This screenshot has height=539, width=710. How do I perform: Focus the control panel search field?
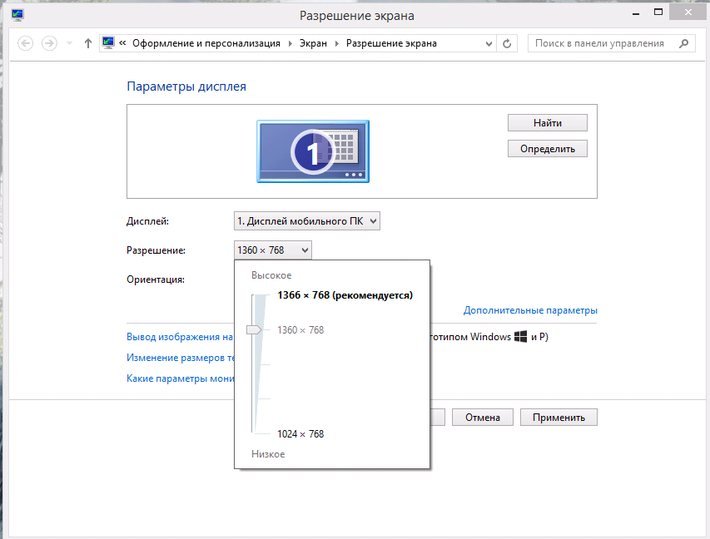(x=611, y=43)
